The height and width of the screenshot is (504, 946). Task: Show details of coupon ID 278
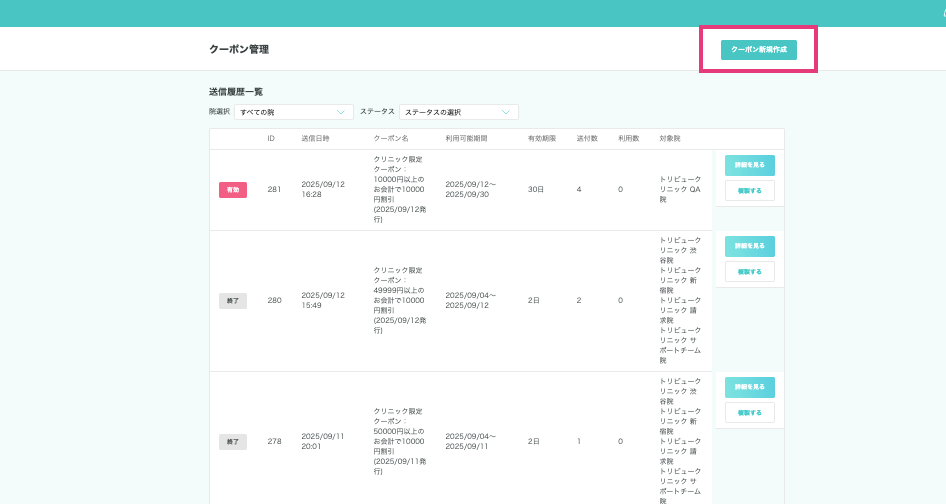[x=749, y=387]
